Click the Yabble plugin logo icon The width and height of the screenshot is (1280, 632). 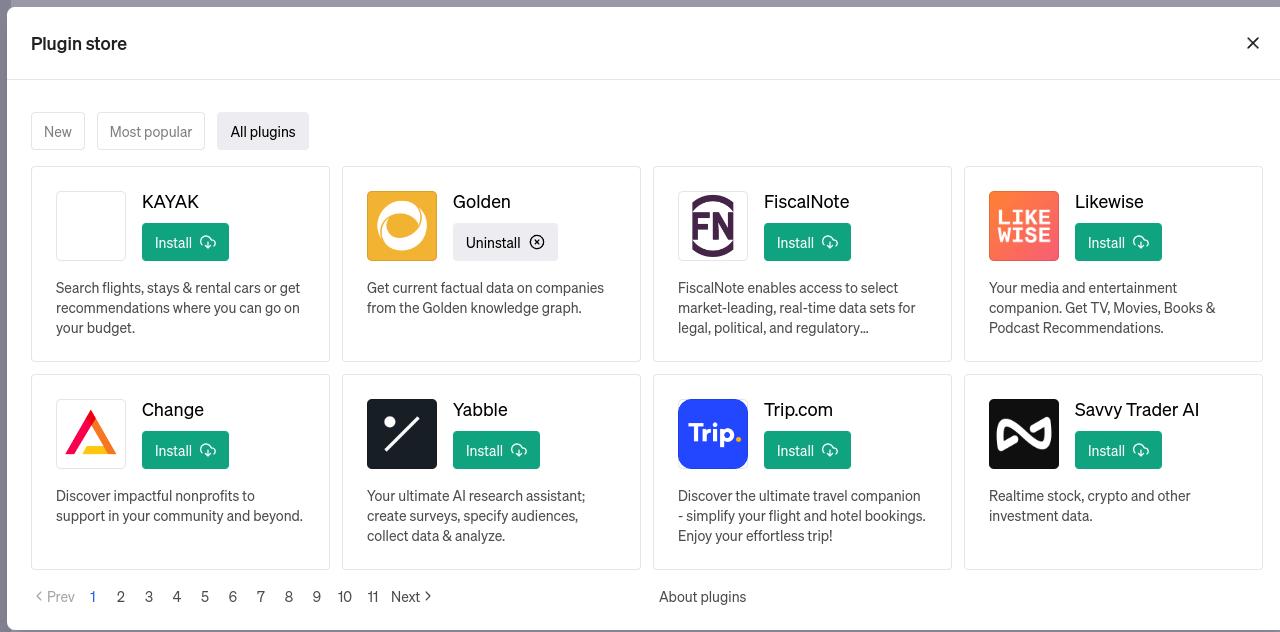(402, 434)
